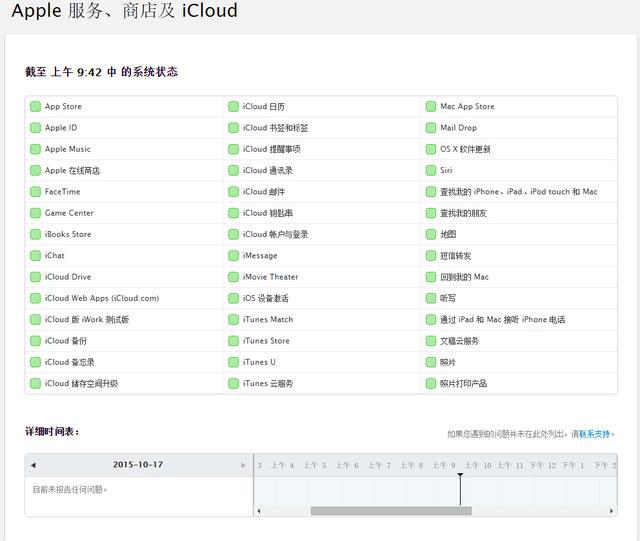Select 查找我的 iPhone、iPad entry

519,192
